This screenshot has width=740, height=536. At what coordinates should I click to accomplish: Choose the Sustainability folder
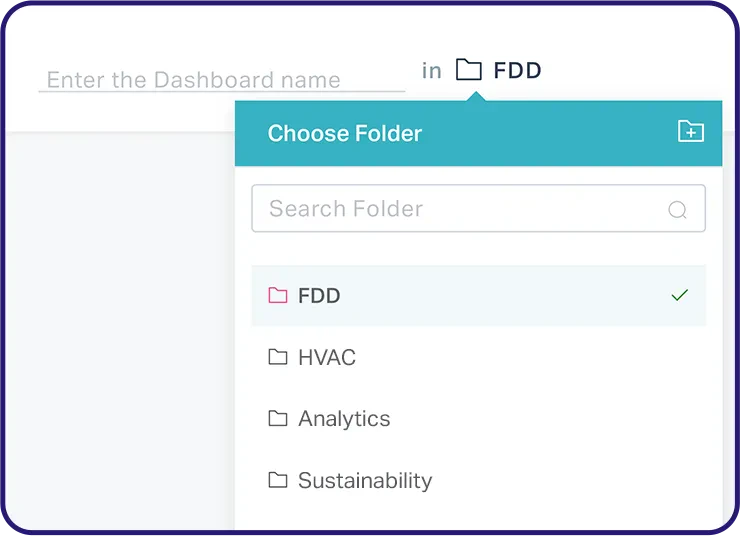(x=365, y=480)
